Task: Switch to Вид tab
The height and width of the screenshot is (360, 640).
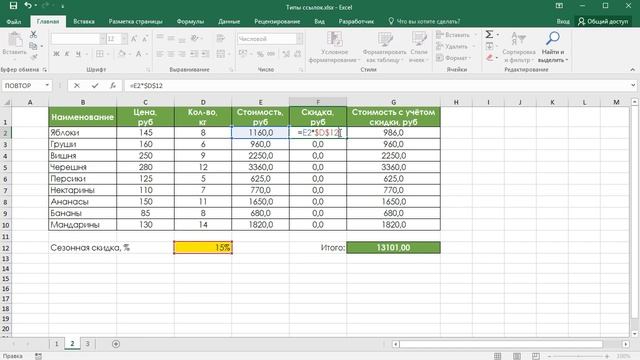Action: pyautogui.click(x=320, y=21)
